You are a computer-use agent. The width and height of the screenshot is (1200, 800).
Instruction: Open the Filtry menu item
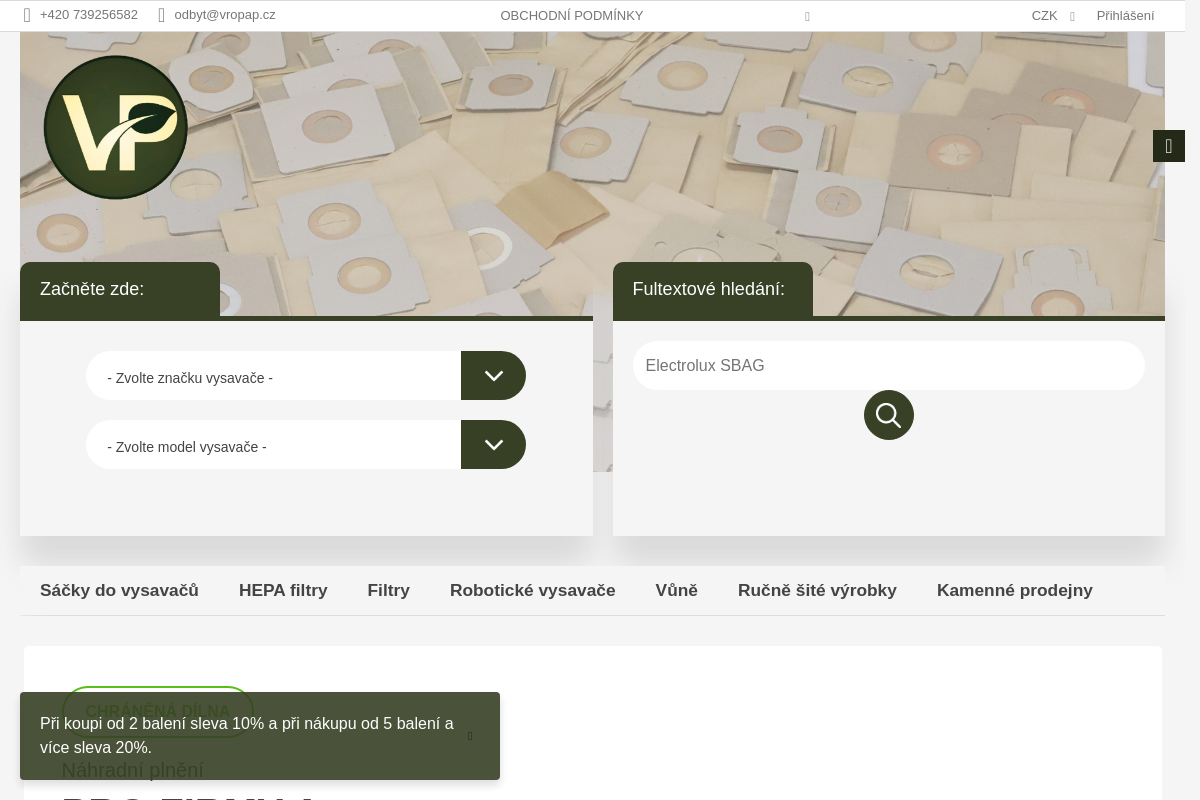(x=389, y=591)
